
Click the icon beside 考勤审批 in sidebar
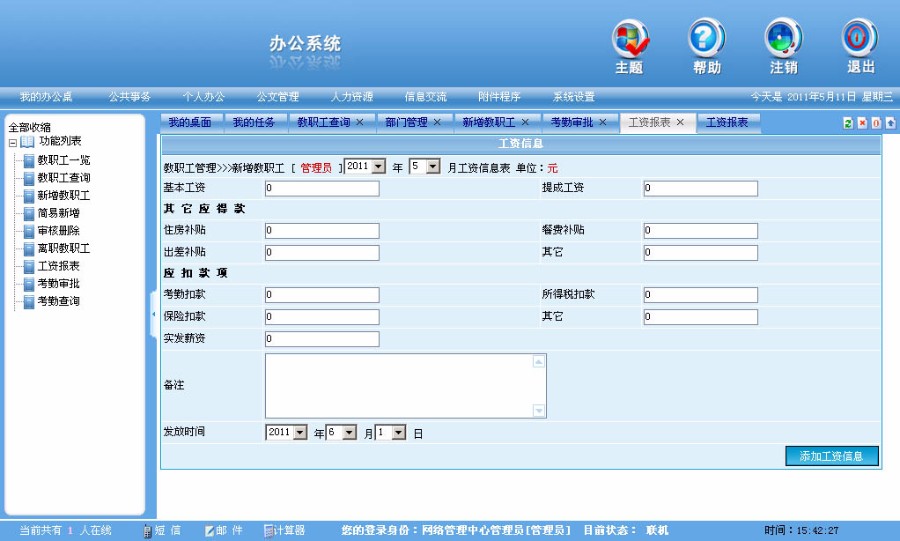(29, 285)
